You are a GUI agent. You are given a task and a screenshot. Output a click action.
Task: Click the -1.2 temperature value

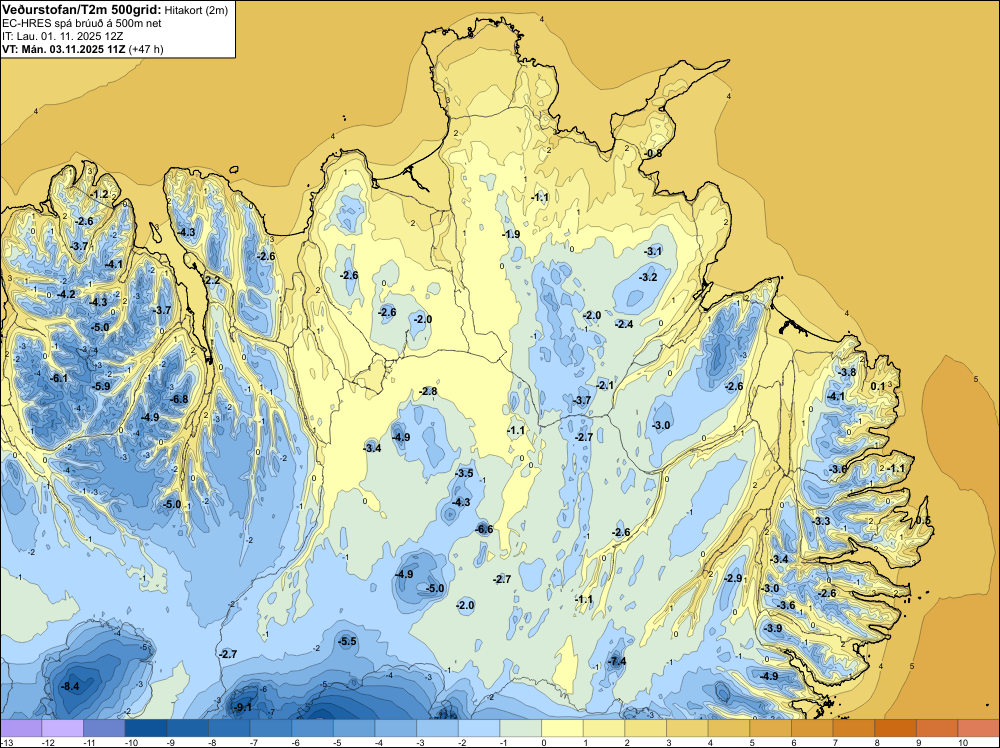[99, 194]
